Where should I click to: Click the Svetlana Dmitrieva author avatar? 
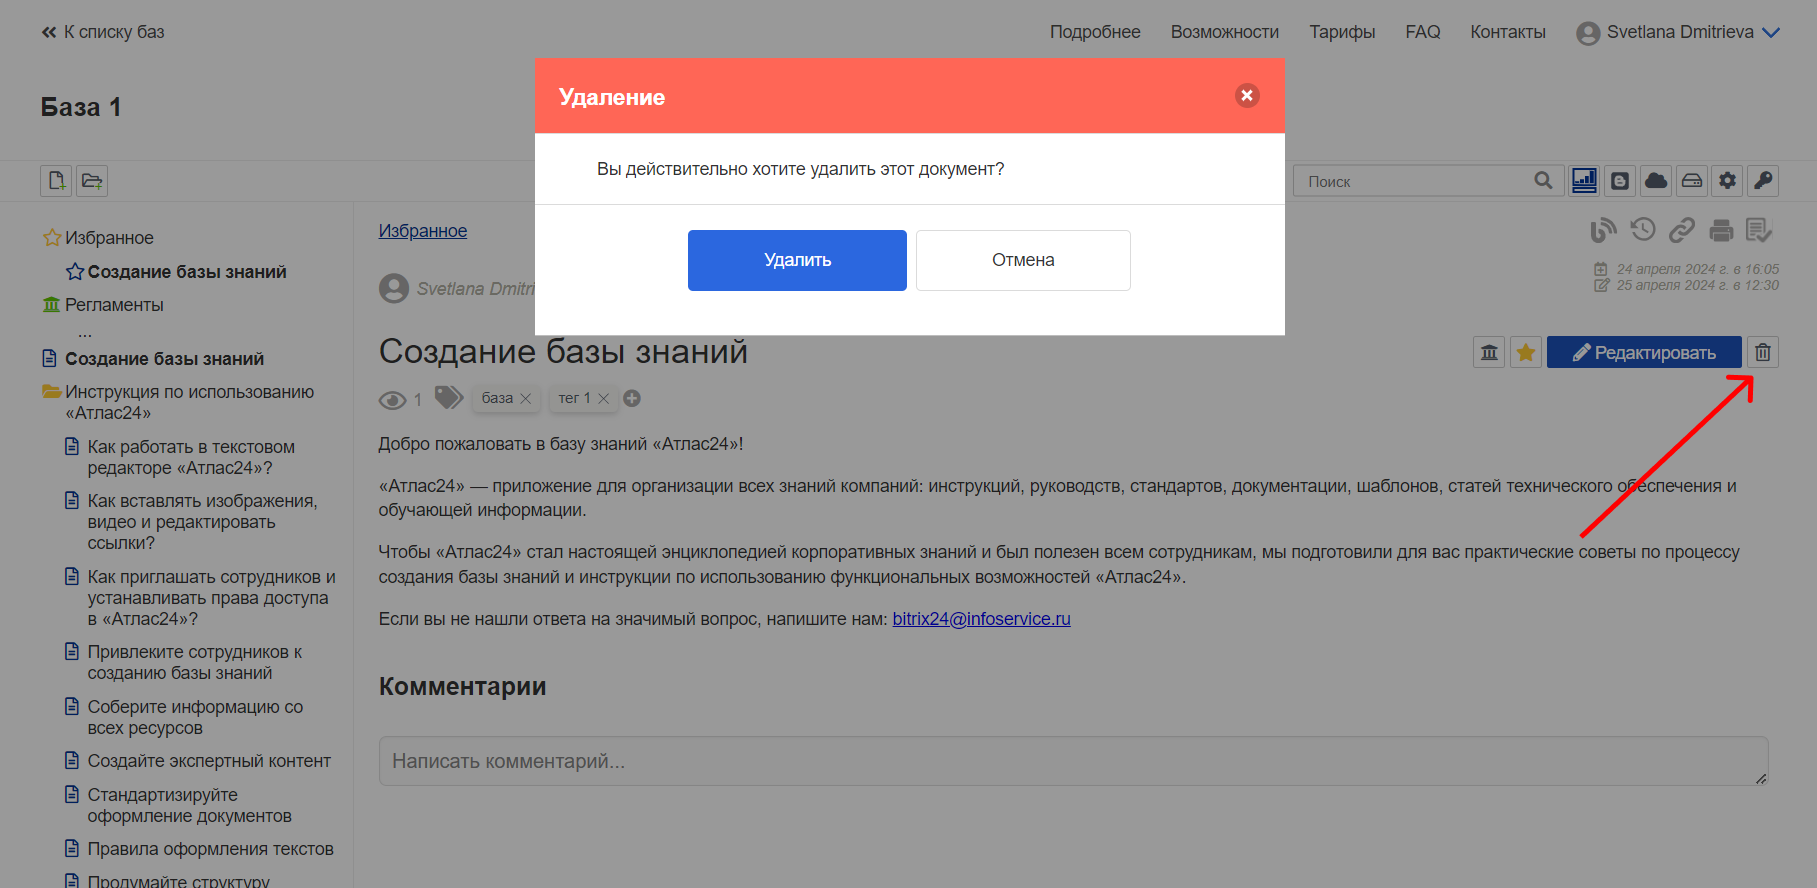pos(394,289)
